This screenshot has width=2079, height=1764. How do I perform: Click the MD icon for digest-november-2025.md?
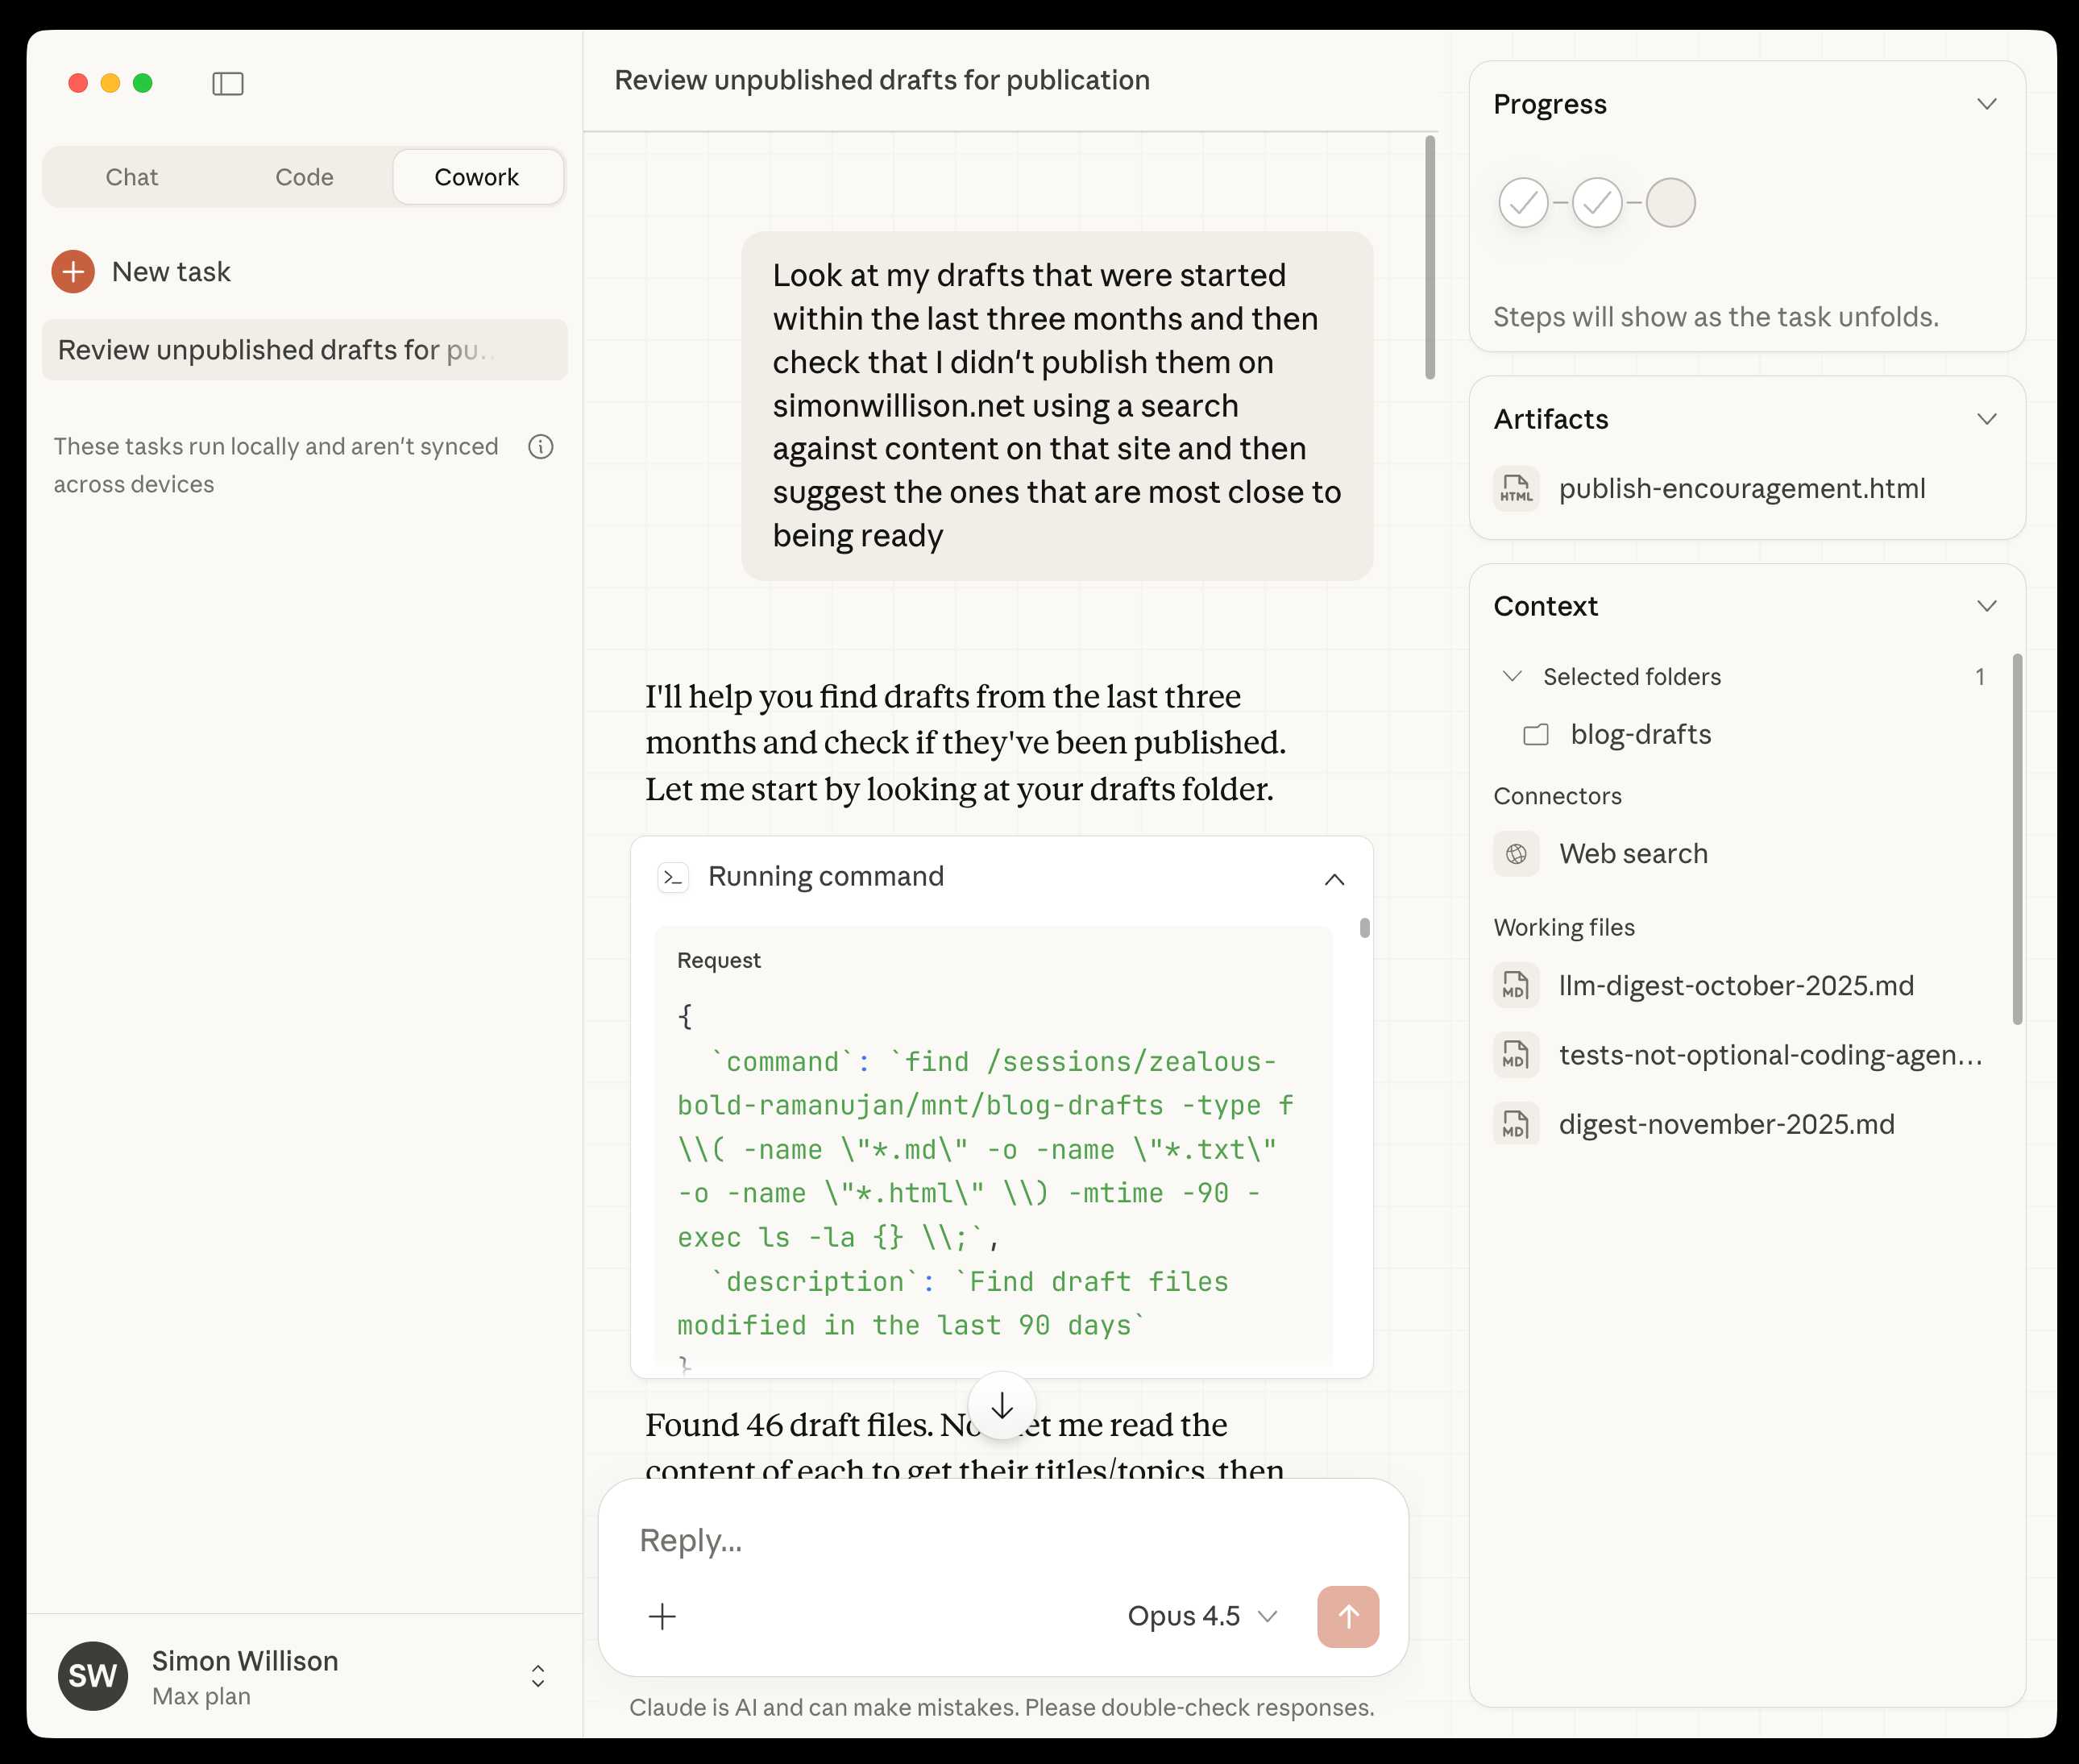click(1516, 1124)
